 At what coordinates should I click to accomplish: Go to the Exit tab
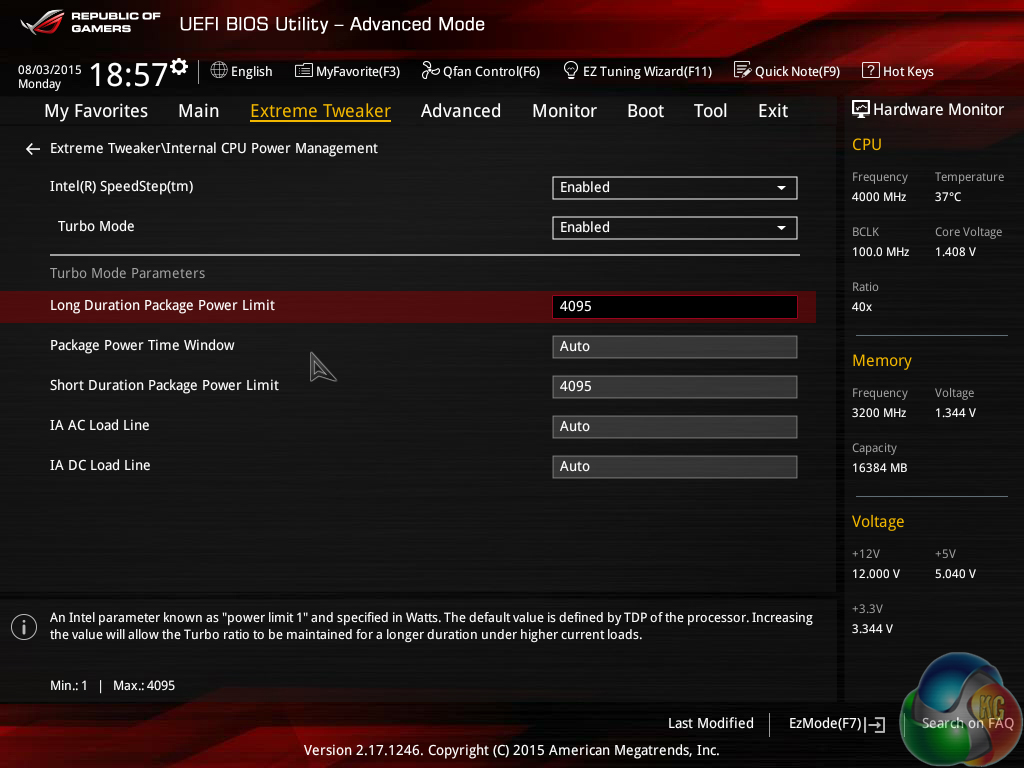(x=773, y=111)
